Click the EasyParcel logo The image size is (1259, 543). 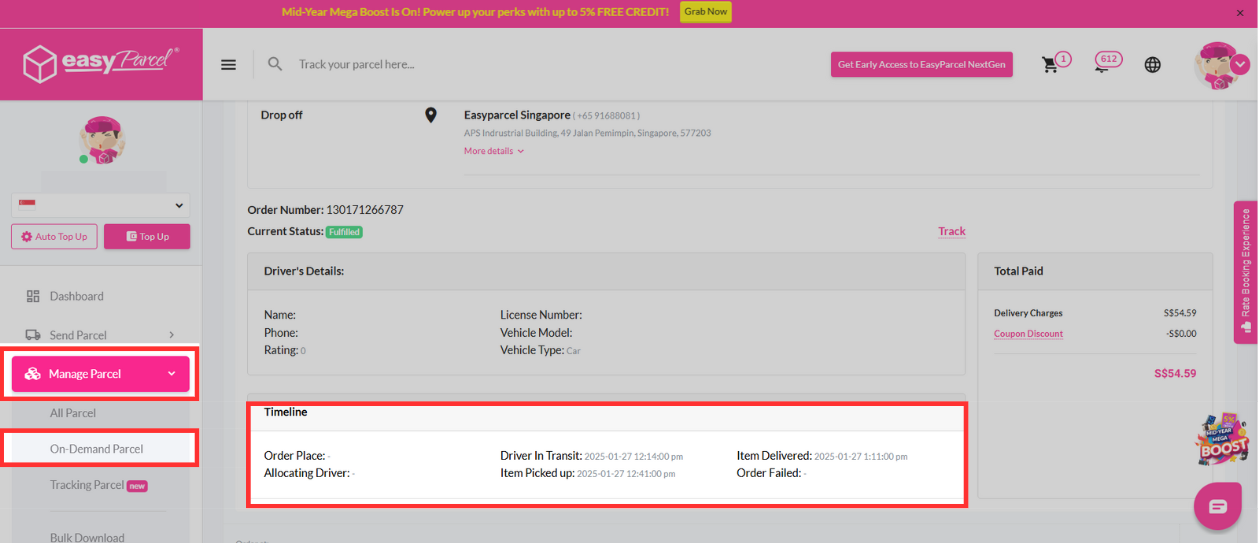pyautogui.click(x=101, y=64)
